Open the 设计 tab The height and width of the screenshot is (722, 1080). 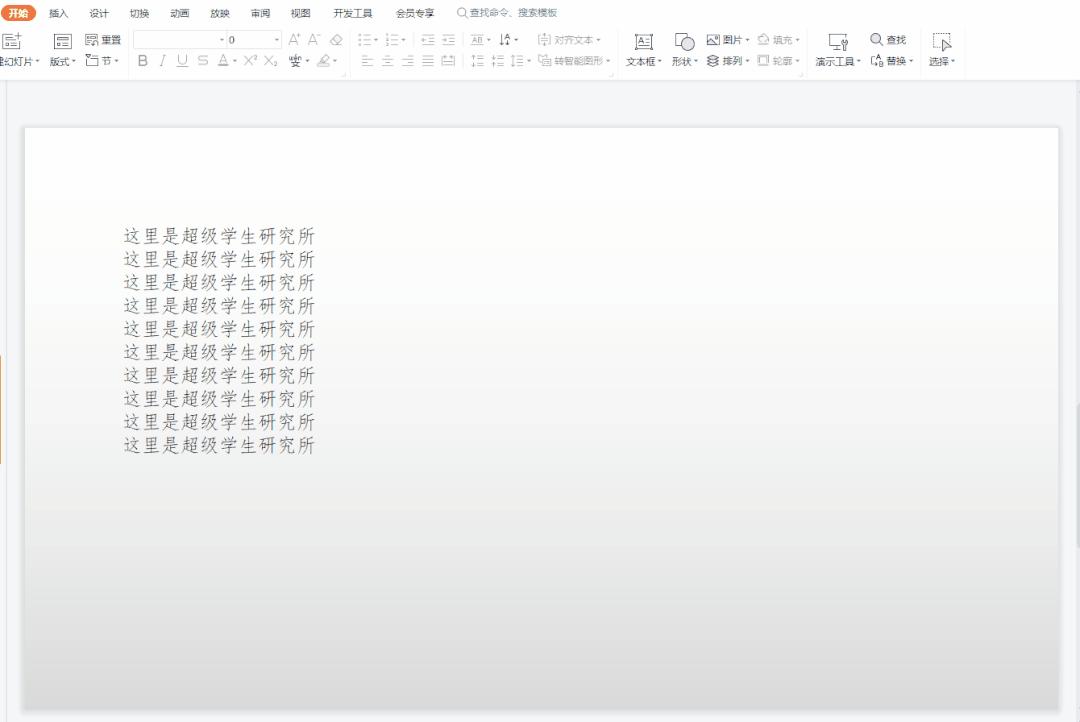(x=98, y=13)
